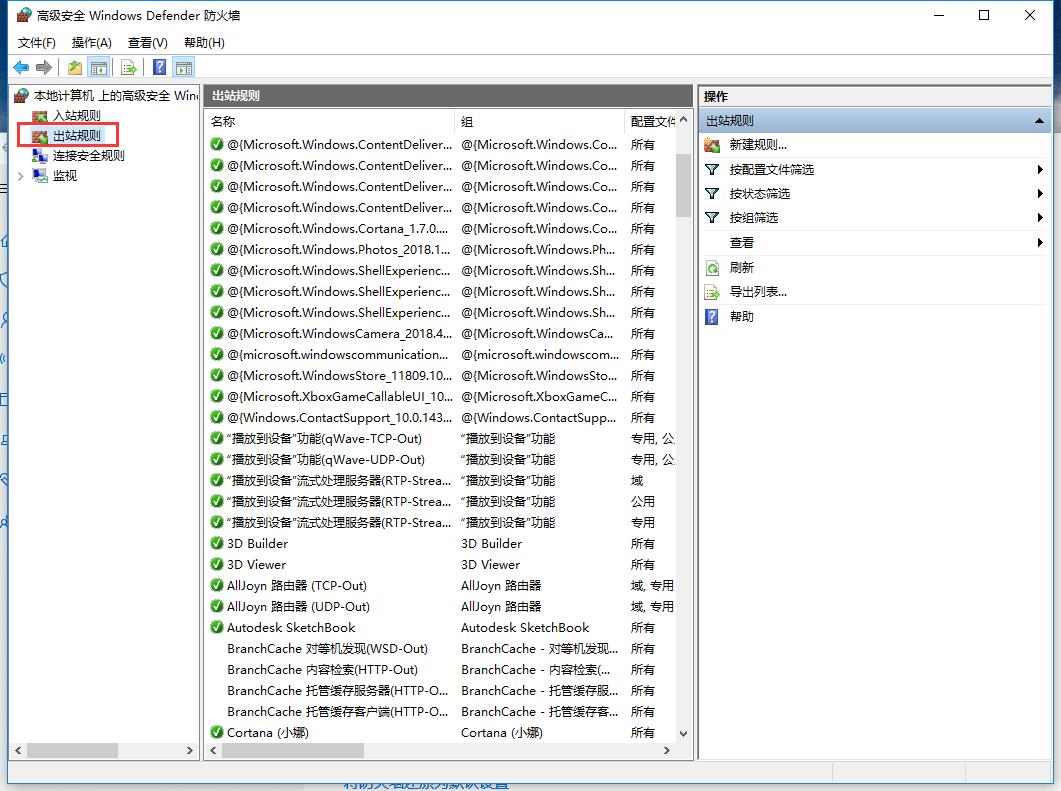Viewport: 1061px width, 791px height.
Task: Sort rules by the 组 column header
Action: point(540,122)
